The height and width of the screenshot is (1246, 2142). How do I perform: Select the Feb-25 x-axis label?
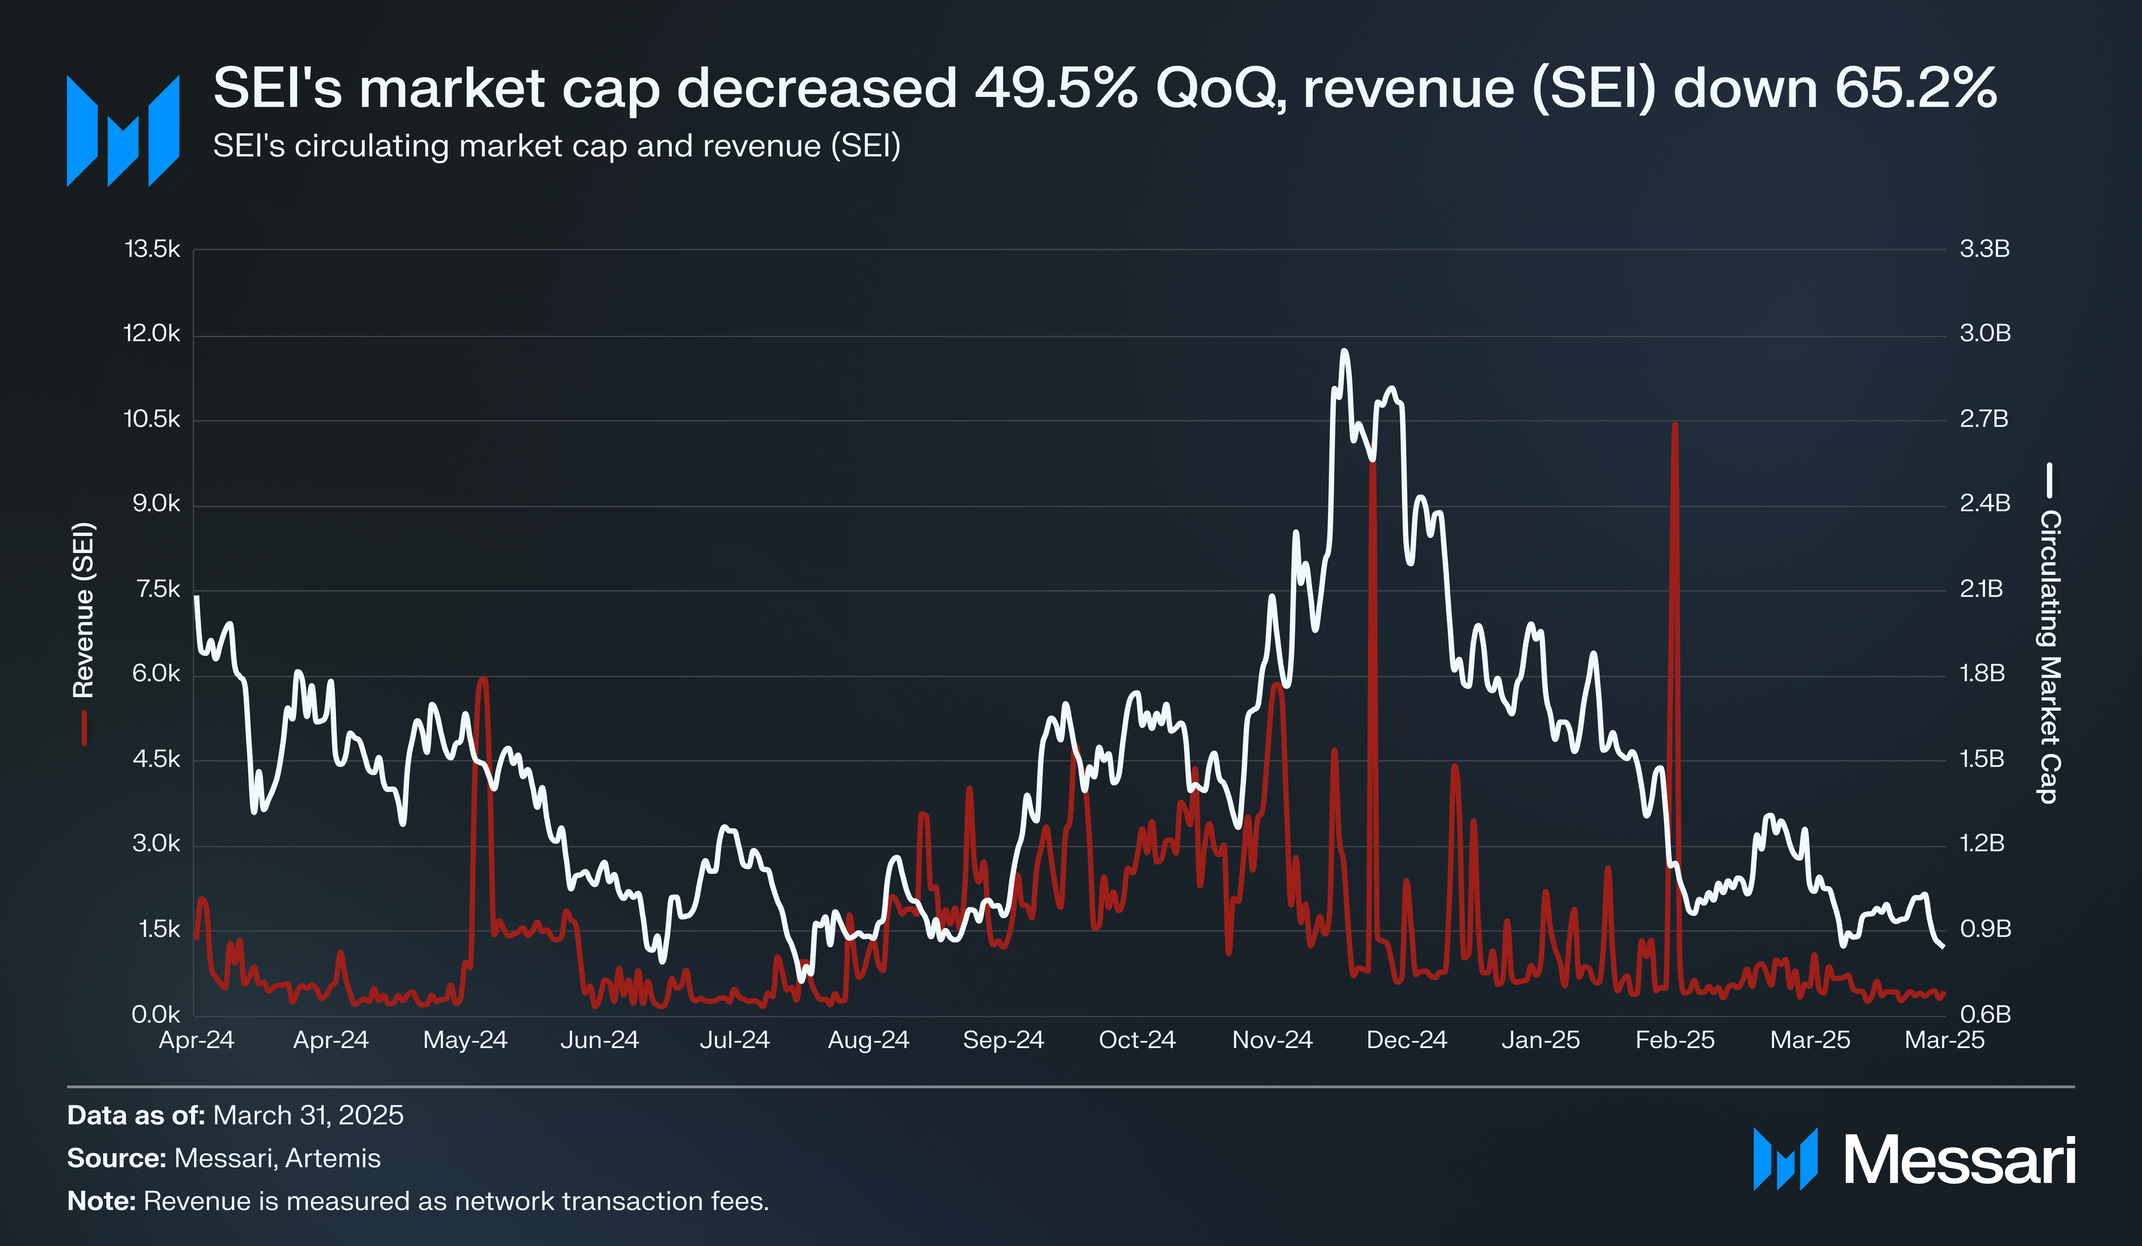coord(1675,1040)
